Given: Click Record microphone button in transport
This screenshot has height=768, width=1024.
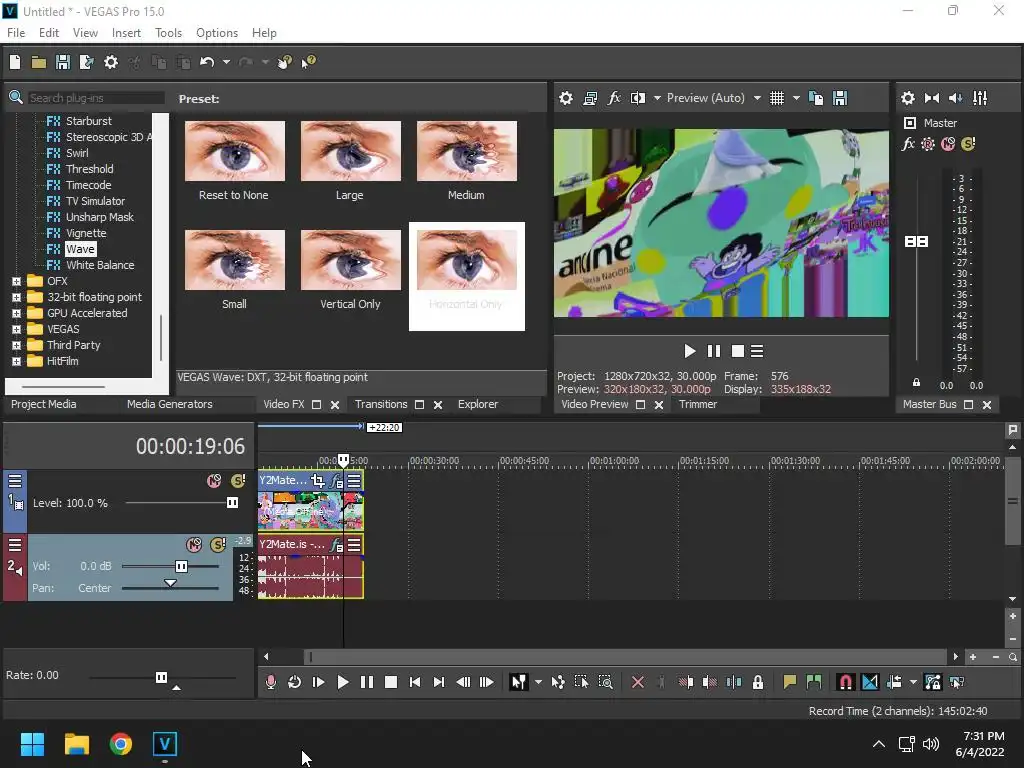Looking at the screenshot, I should pos(271,682).
